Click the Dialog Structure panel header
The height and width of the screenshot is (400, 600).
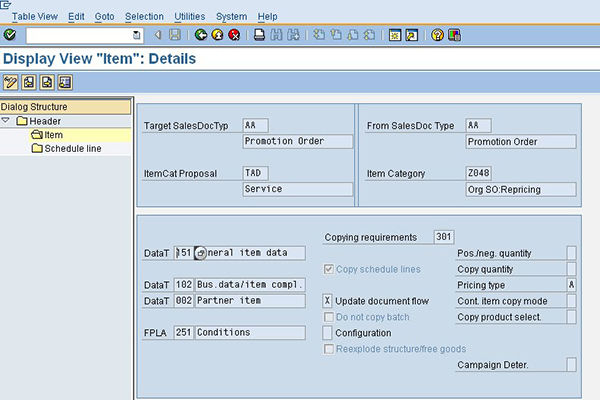(65, 106)
